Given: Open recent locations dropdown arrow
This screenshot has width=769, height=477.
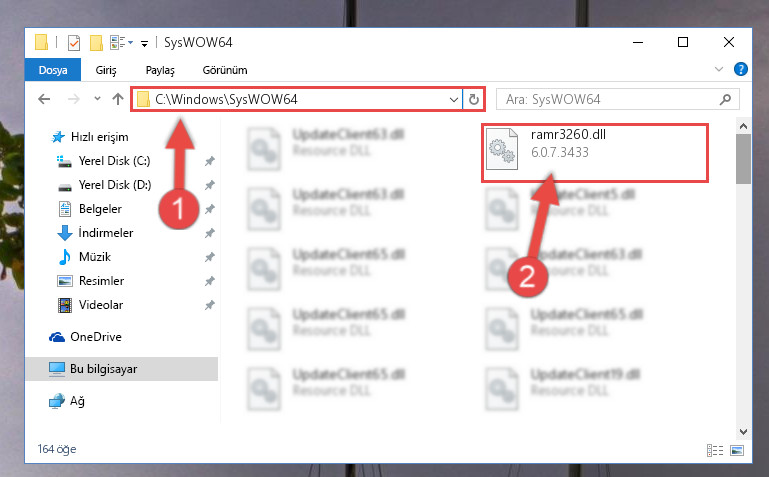Looking at the screenshot, I should pyautogui.click(x=97, y=99).
